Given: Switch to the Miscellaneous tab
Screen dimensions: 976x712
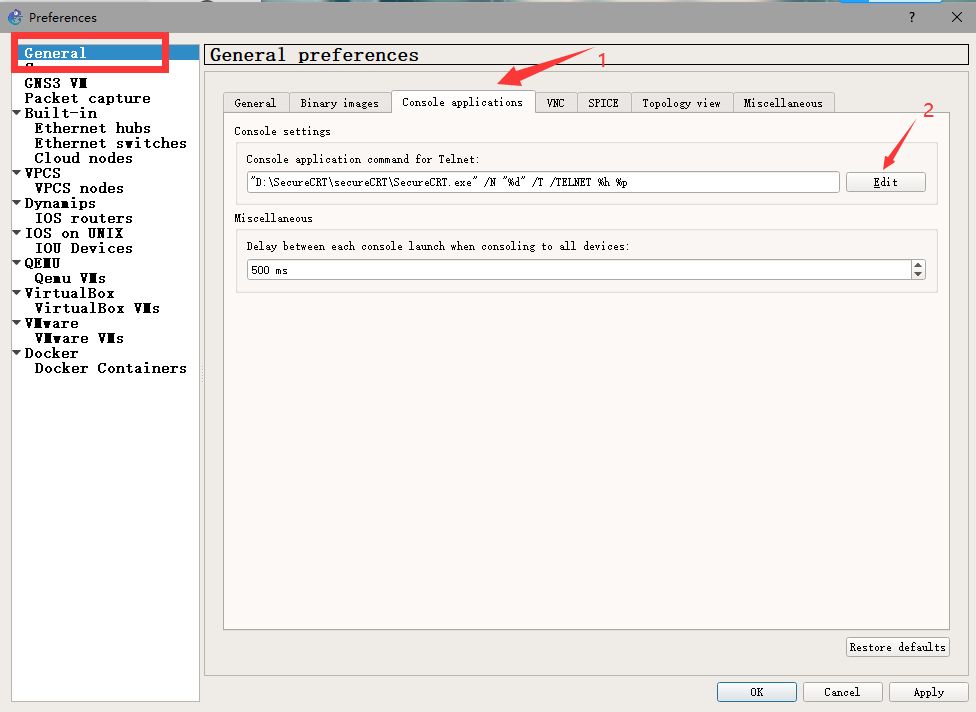Looking at the screenshot, I should click(x=783, y=103).
